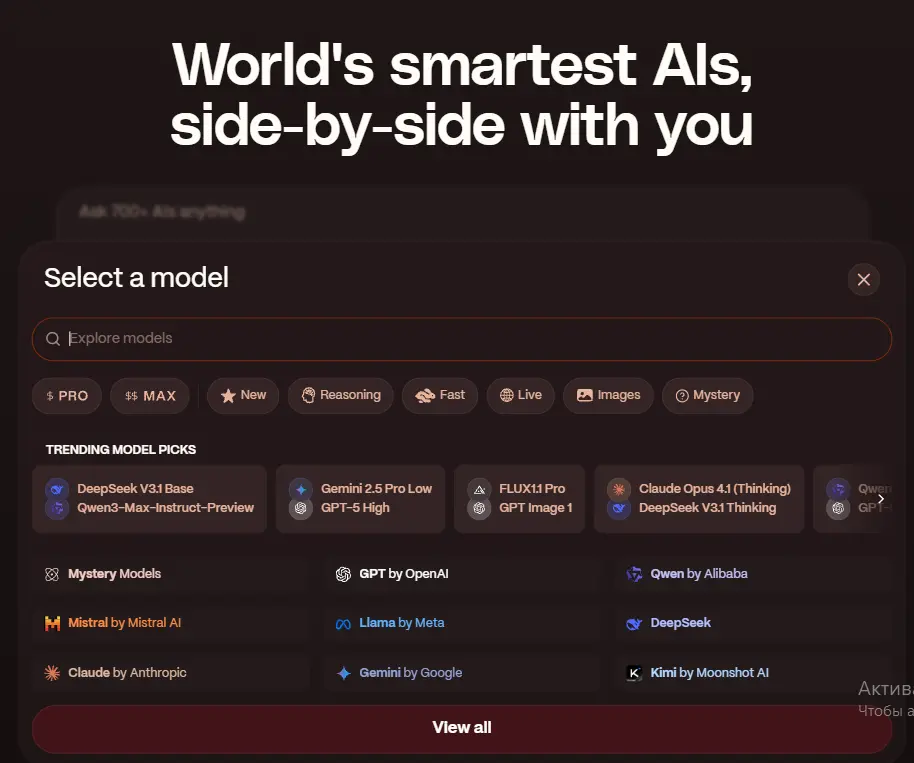This screenshot has width=914, height=763.
Task: Click the Gemini sparkle icon by Google
Action: 344,673
